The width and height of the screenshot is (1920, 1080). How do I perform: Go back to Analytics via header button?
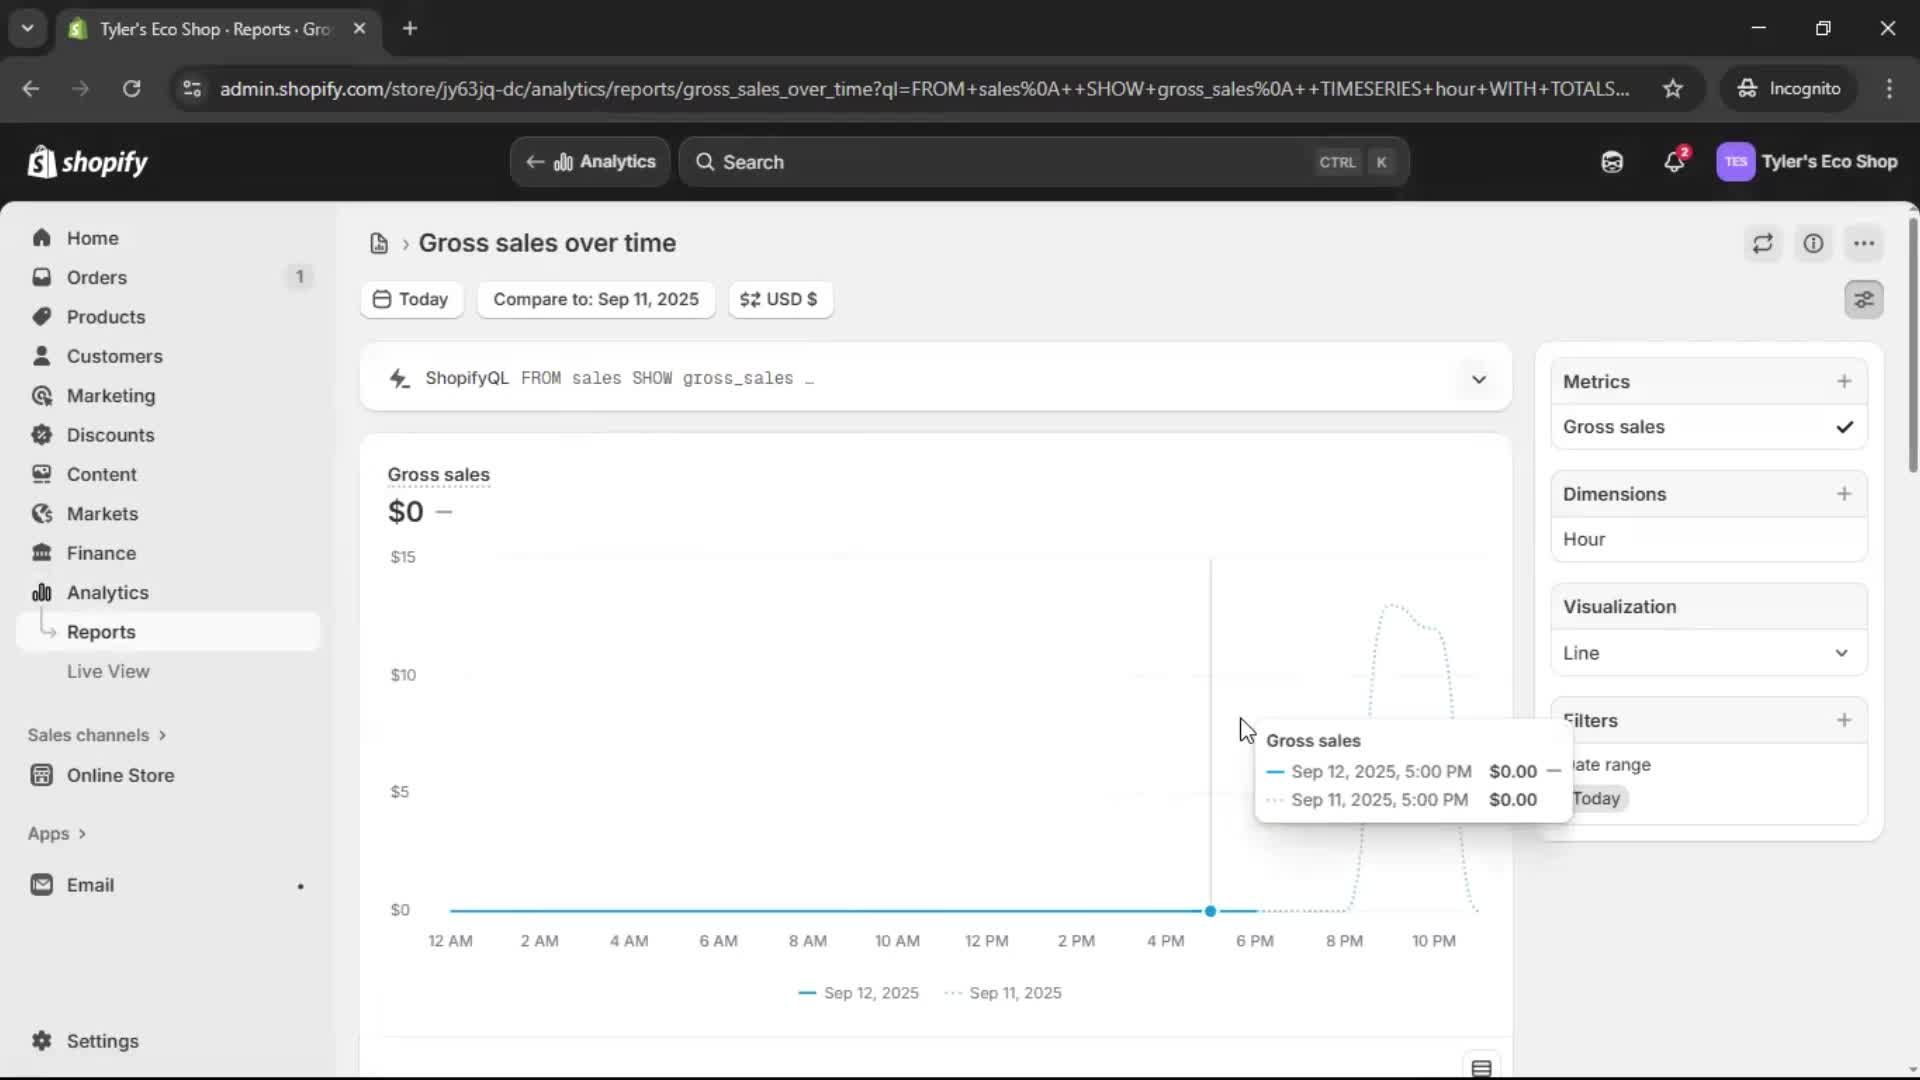(590, 162)
